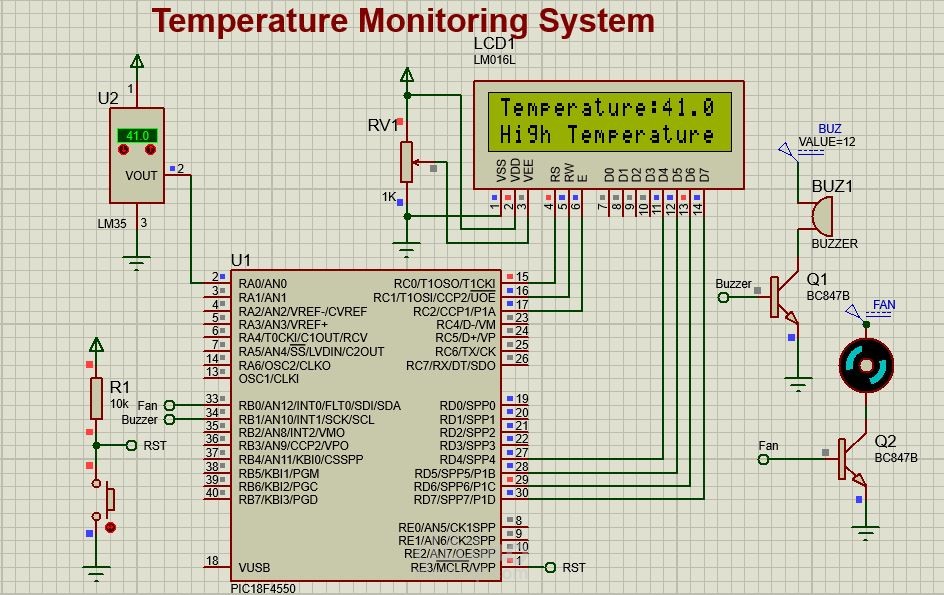Viewport: 944px width, 595px height.
Task: Click the Temperature Monitoring System title
Action: point(403,20)
